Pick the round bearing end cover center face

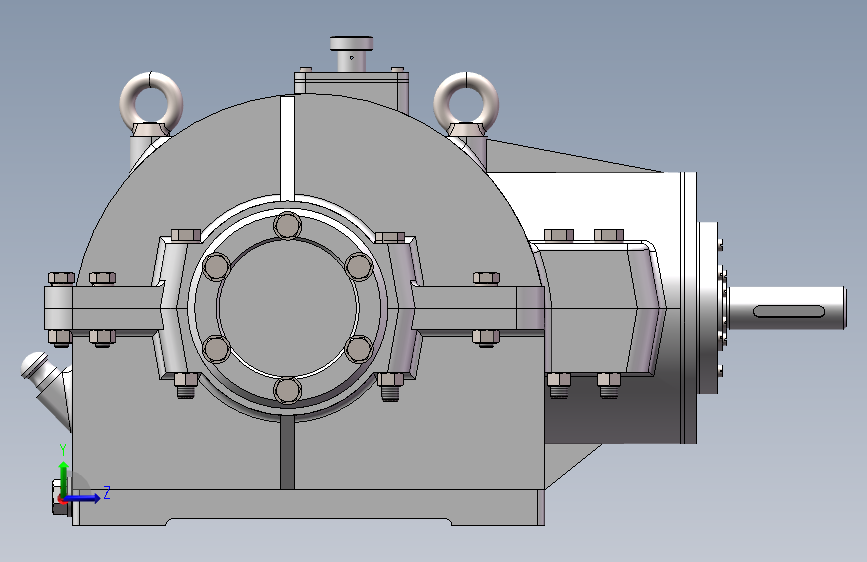point(288,308)
